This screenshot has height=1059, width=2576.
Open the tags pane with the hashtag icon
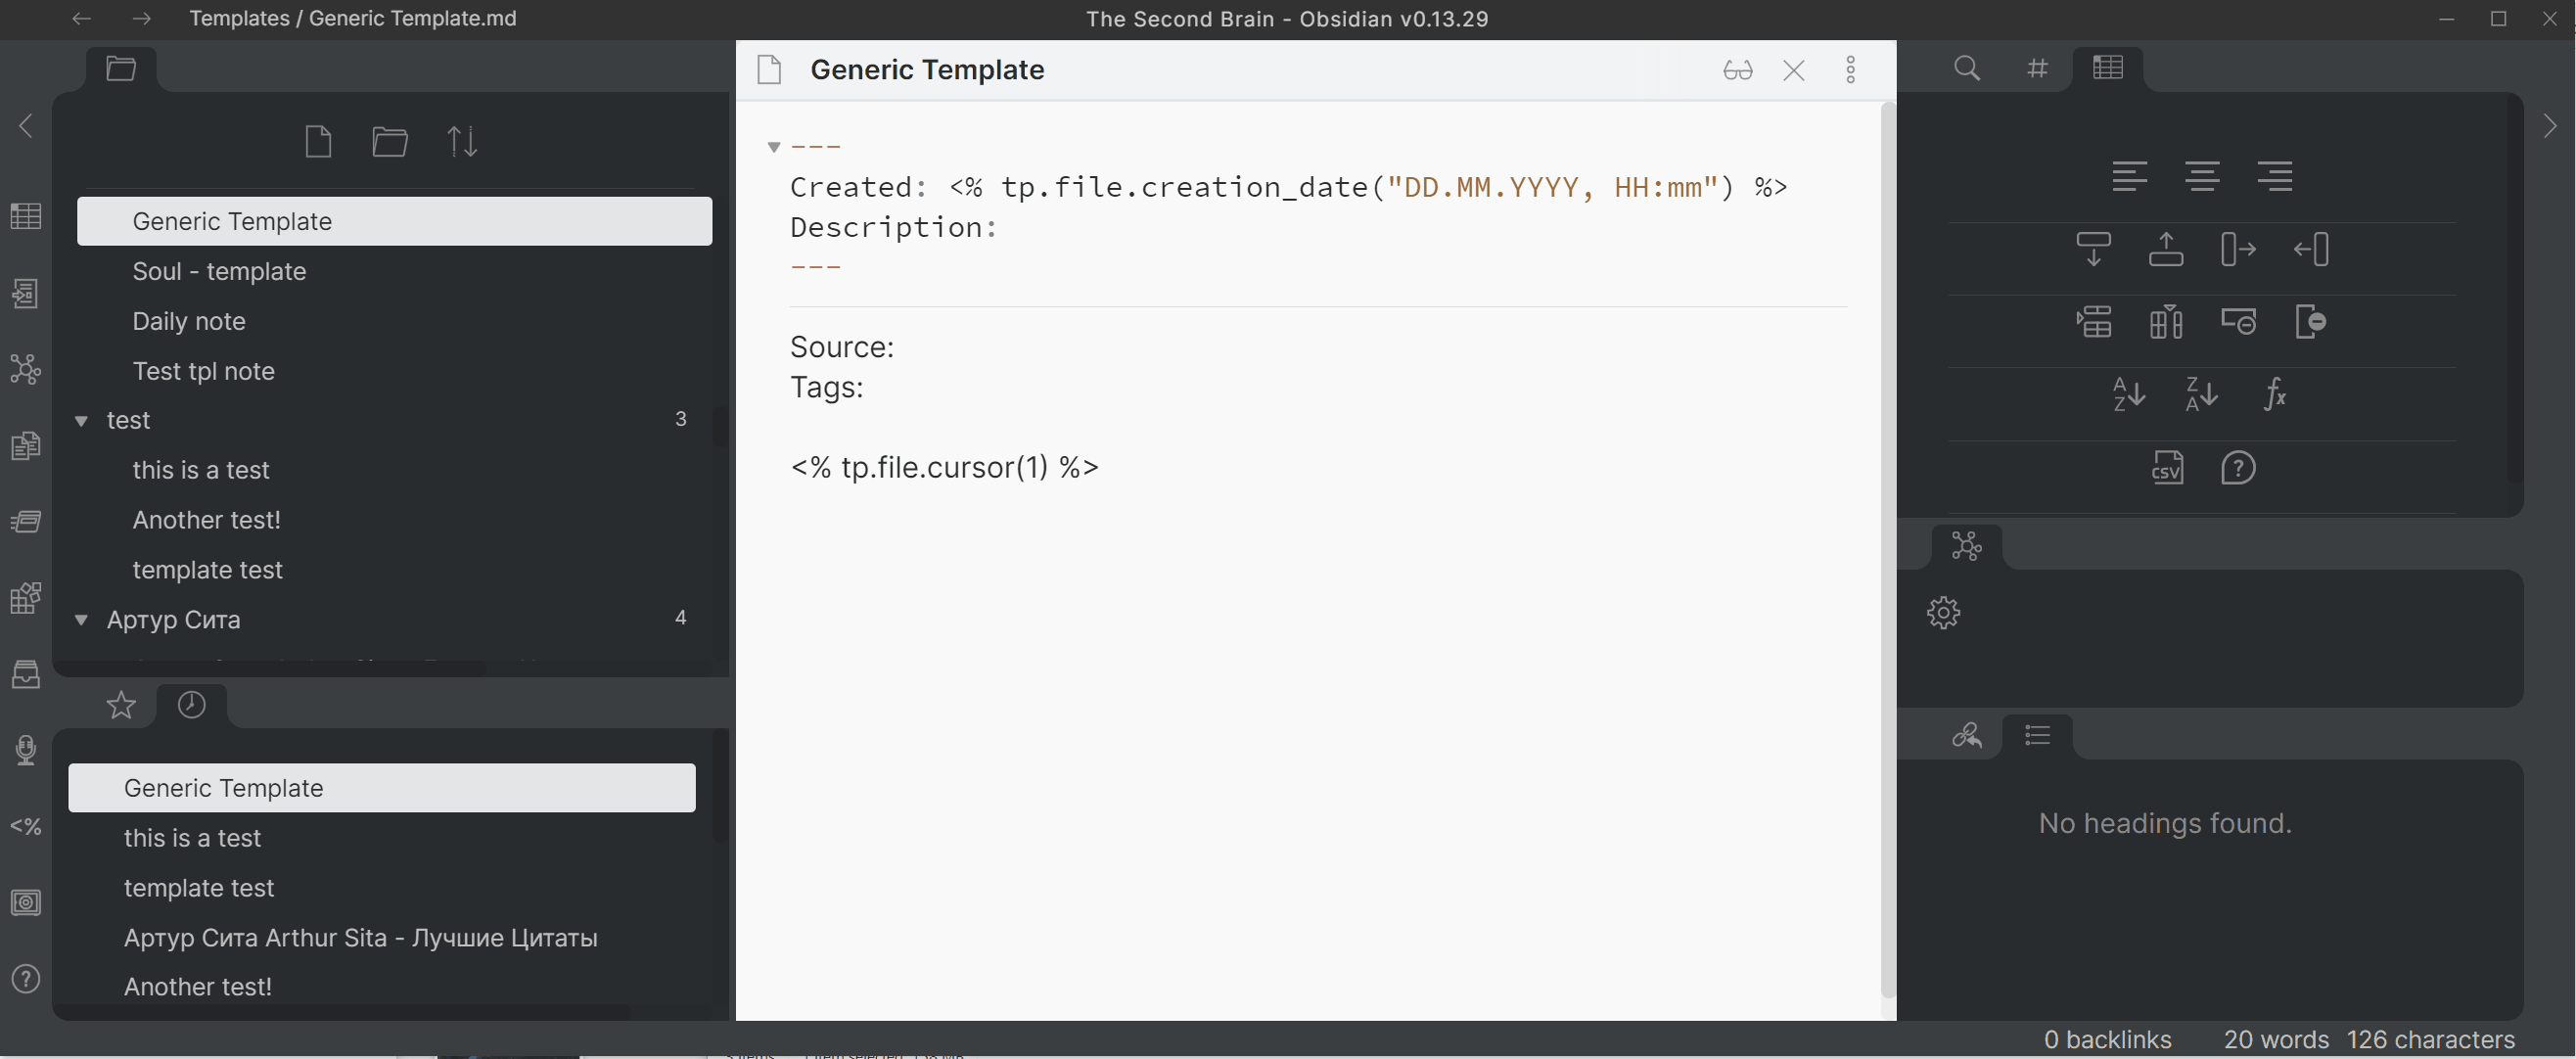[x=2038, y=68]
